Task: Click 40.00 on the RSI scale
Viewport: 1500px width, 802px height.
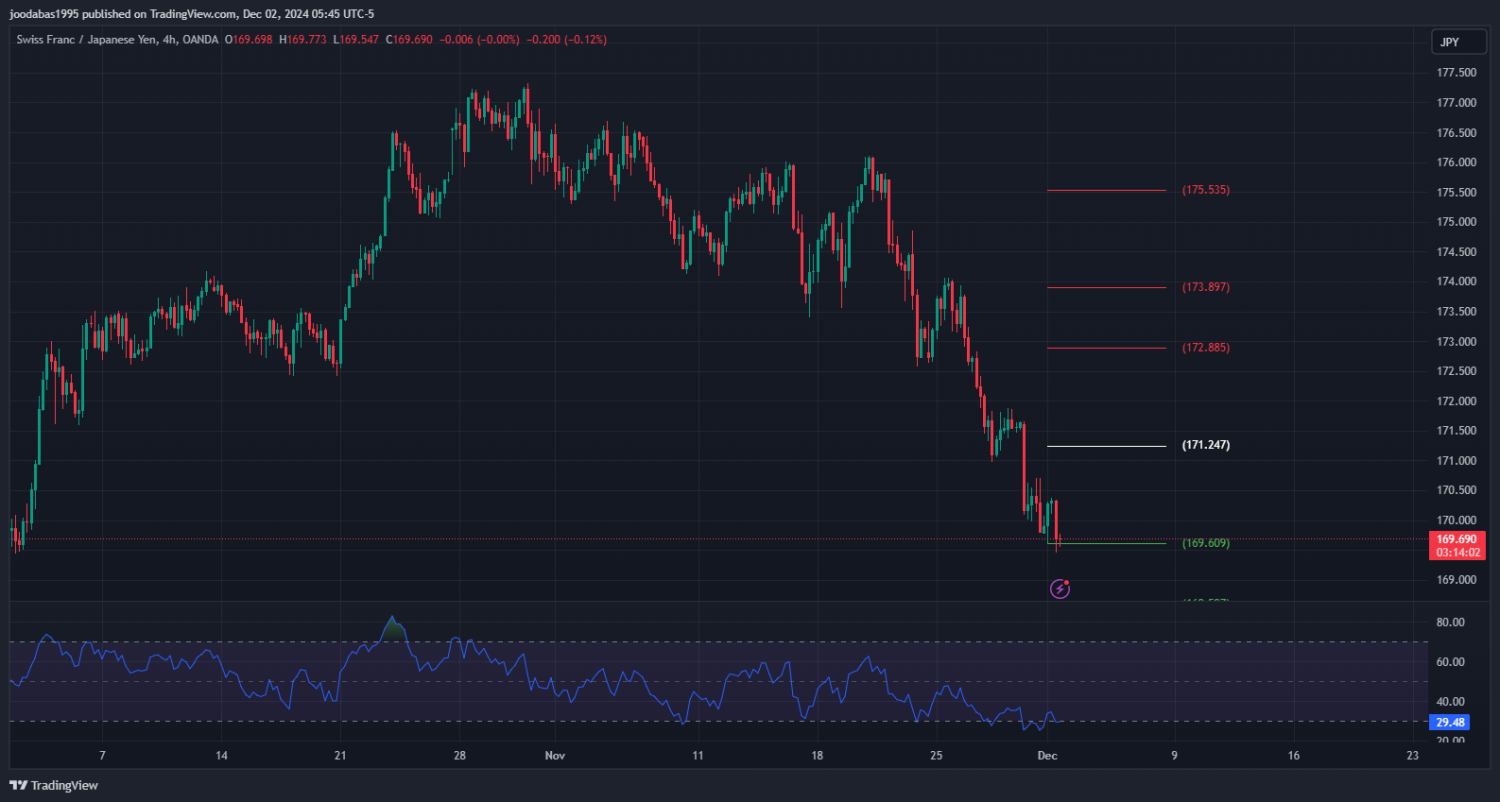Action: 1451,702
